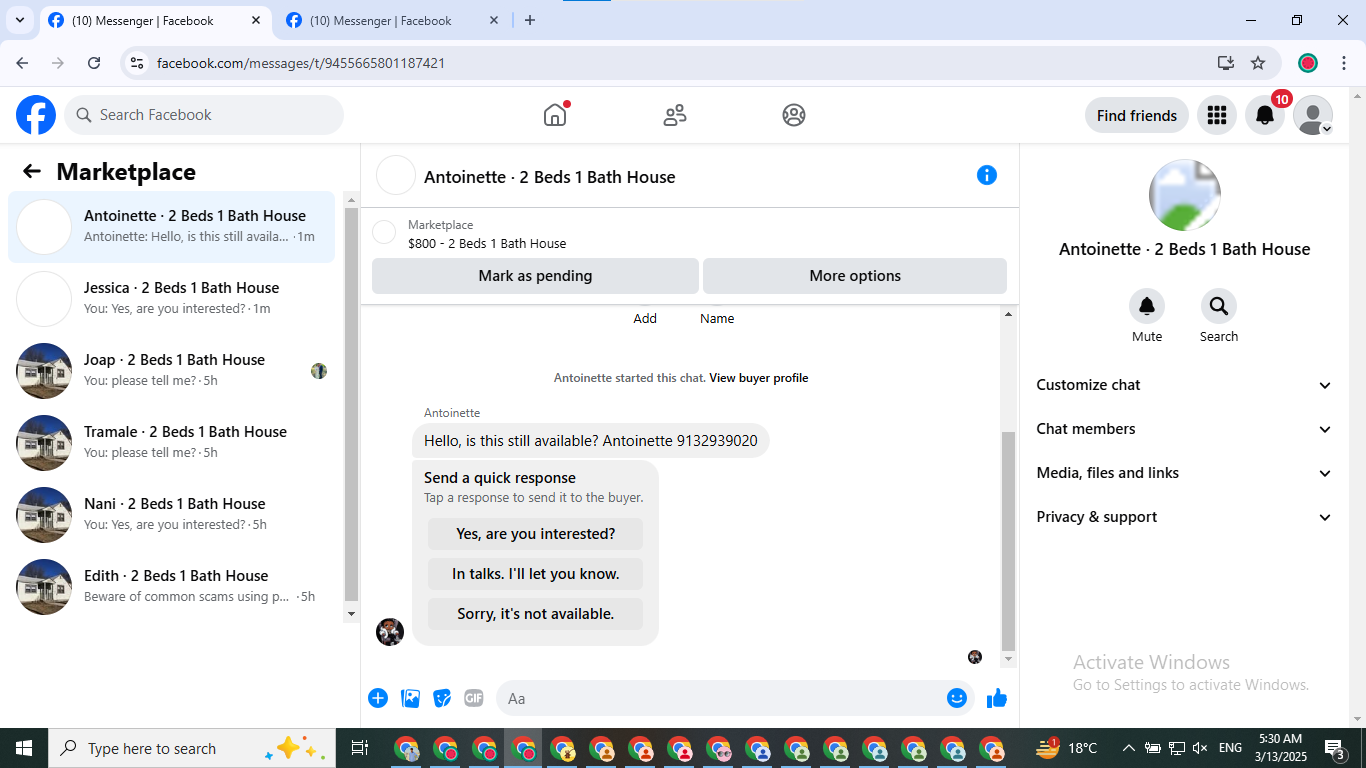This screenshot has width=1366, height=768.
Task: Send a thumbs-up like
Action: pyautogui.click(x=997, y=698)
